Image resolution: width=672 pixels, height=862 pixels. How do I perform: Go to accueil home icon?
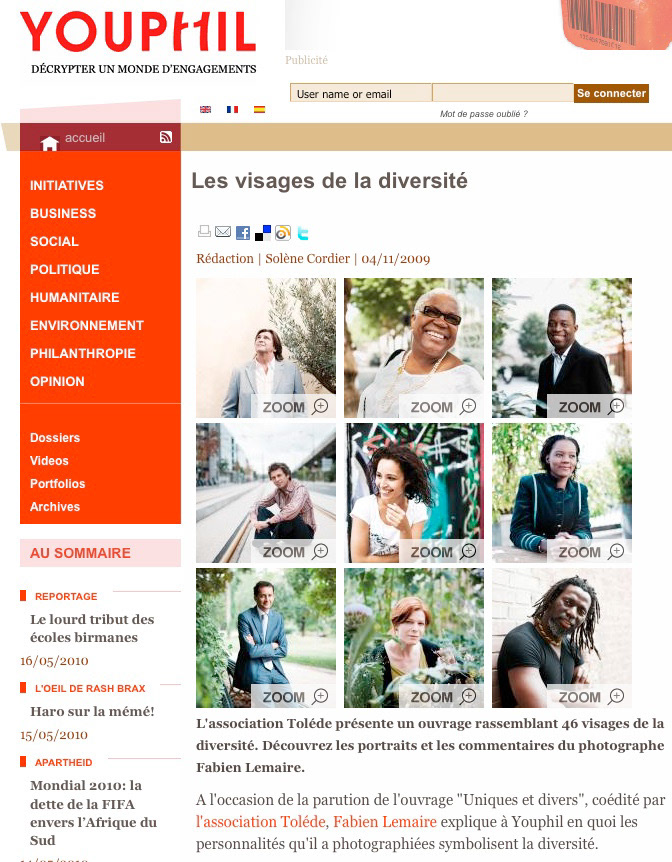(x=49, y=143)
